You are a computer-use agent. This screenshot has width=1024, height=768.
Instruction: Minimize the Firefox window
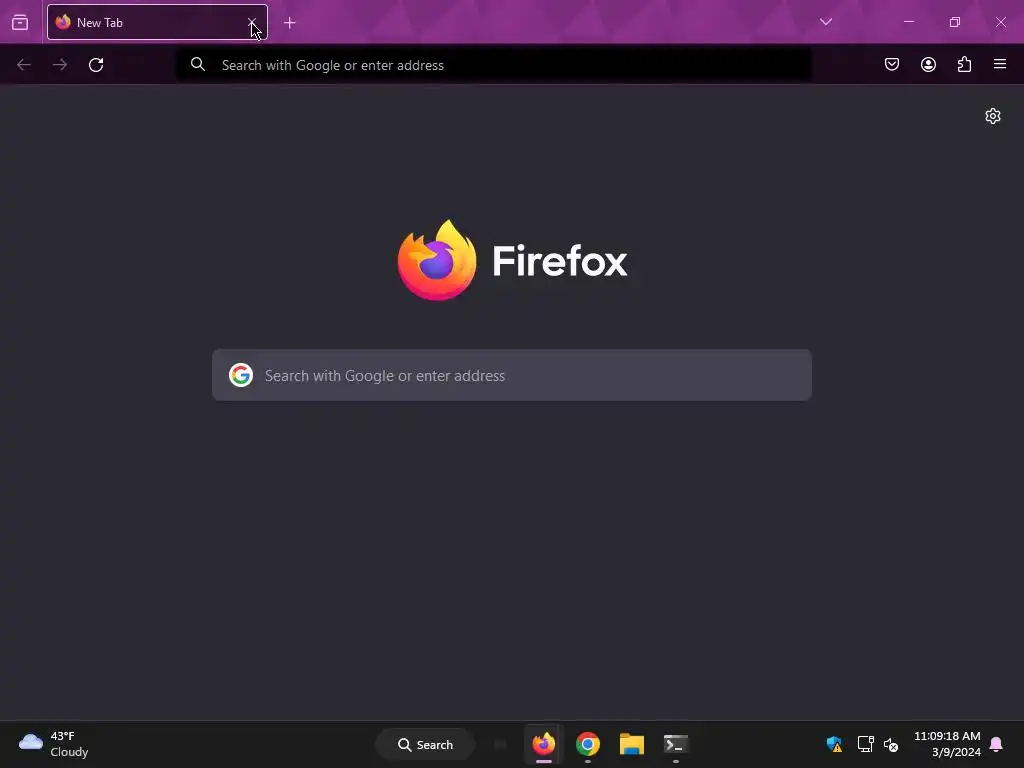909,22
